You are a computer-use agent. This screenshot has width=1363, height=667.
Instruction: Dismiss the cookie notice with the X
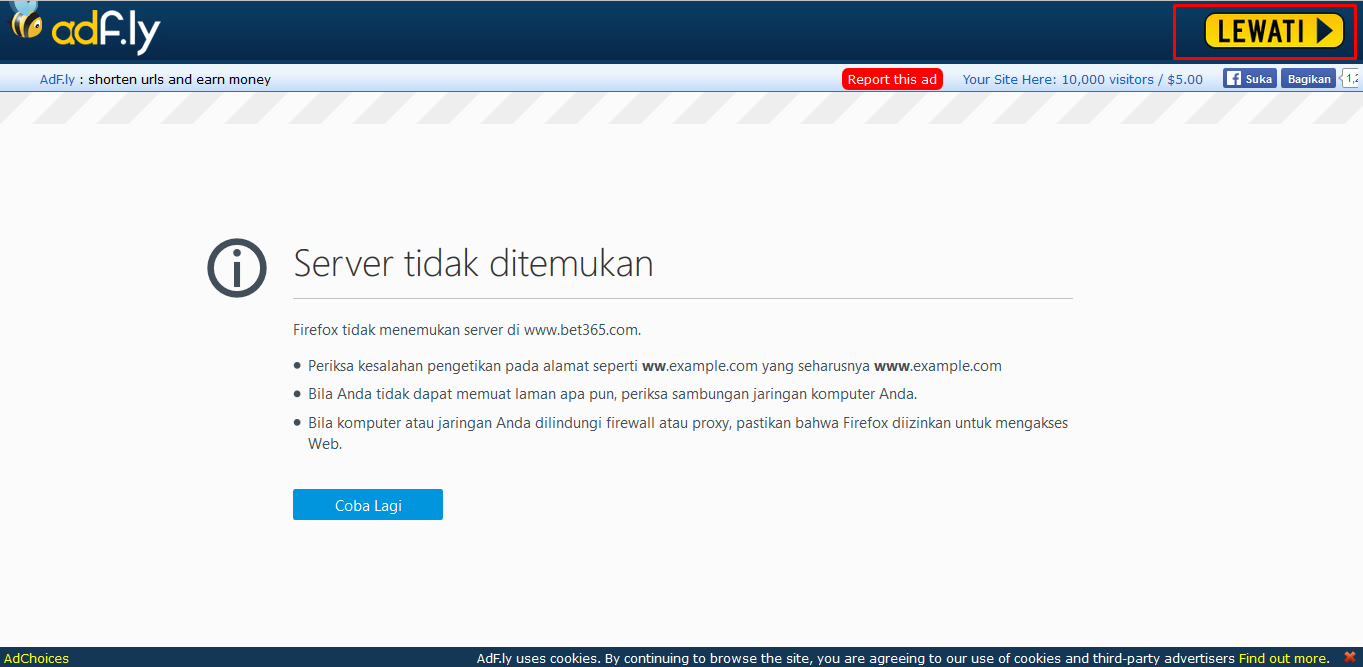coord(1349,657)
